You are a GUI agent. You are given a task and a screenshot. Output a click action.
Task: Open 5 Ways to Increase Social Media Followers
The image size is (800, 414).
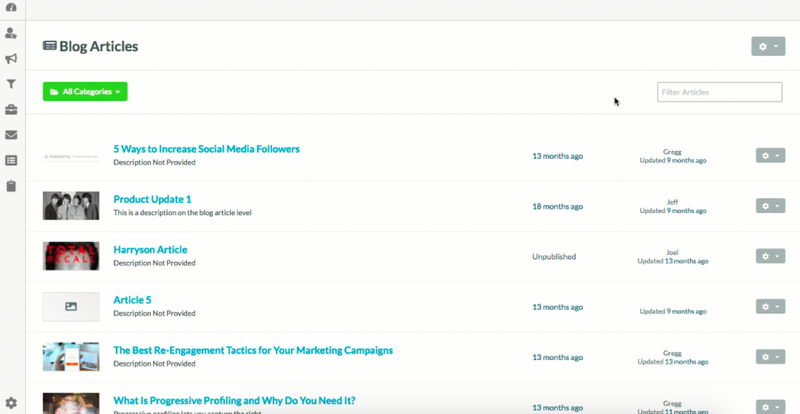(x=207, y=149)
